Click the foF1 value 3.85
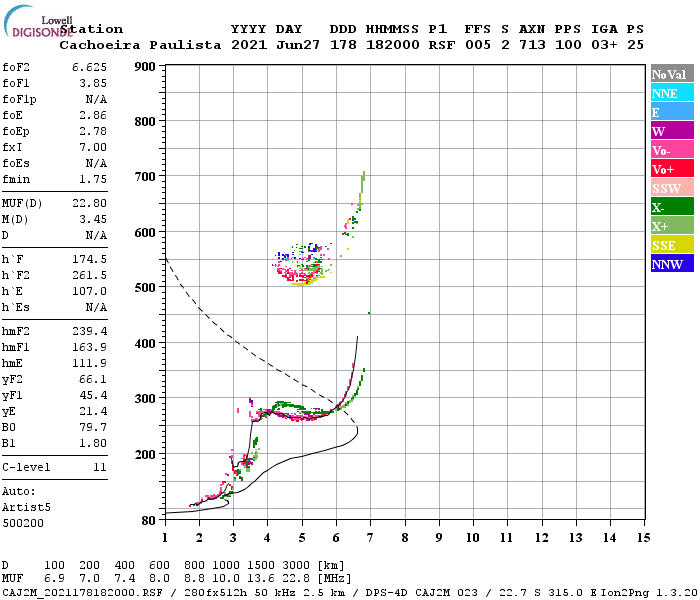700x600 pixels. 93,83
